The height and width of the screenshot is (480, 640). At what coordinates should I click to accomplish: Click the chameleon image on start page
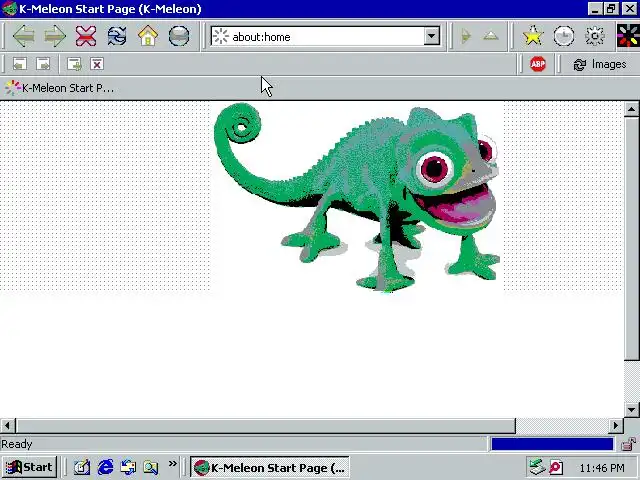pyautogui.click(x=357, y=197)
